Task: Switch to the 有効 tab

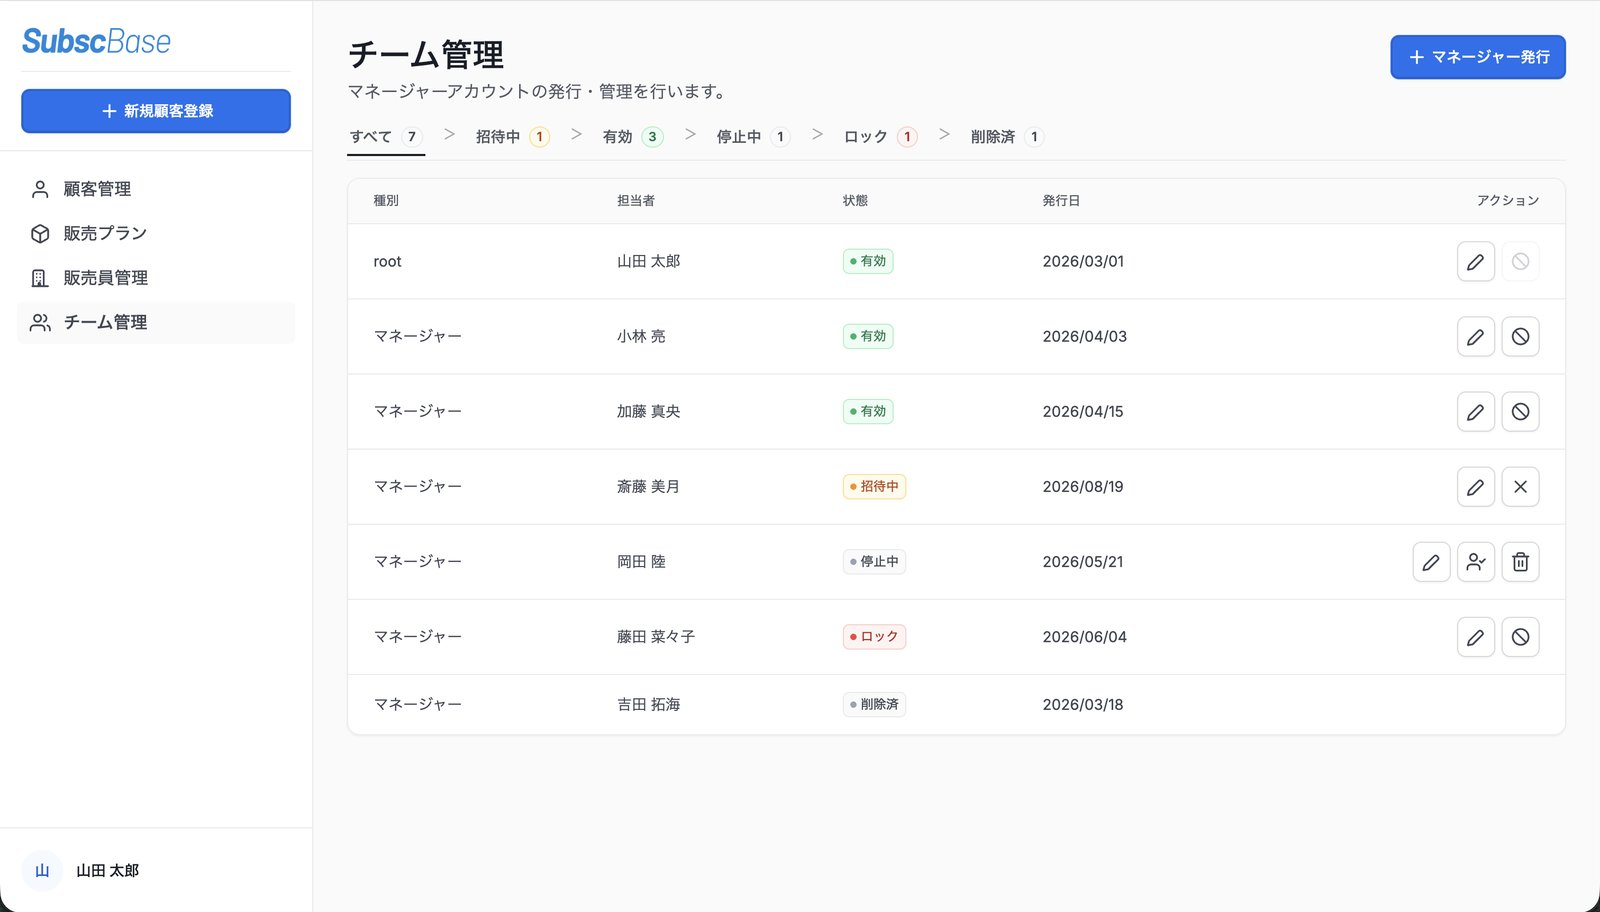Action: tap(633, 137)
